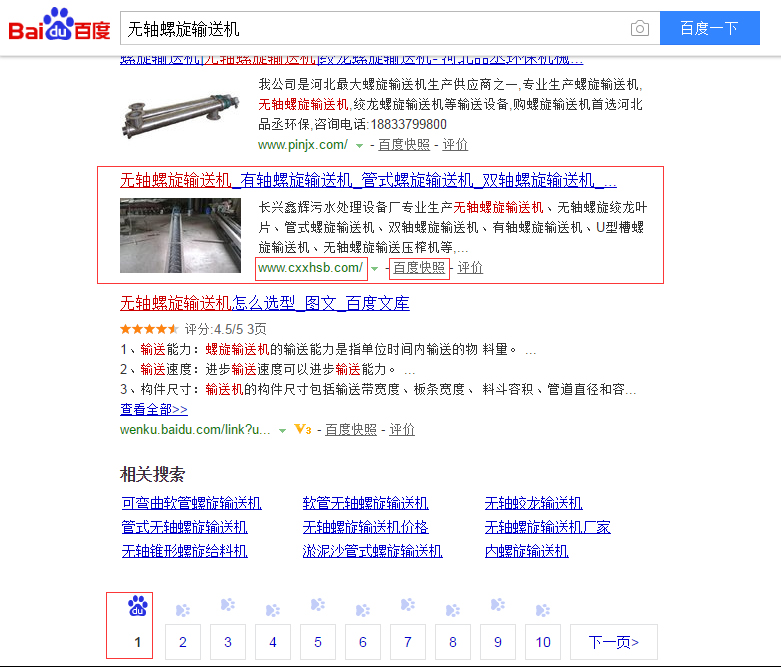Go to results page 8

453,642
